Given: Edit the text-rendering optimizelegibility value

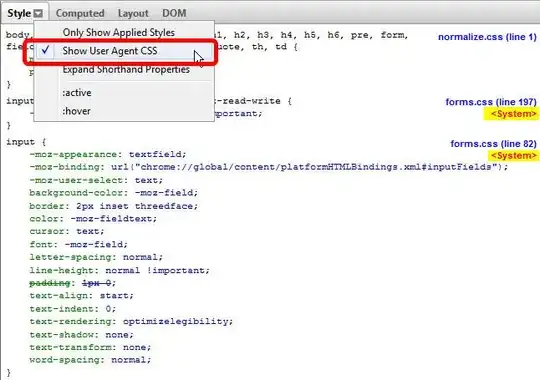Looking at the screenshot, I should (x=176, y=321).
